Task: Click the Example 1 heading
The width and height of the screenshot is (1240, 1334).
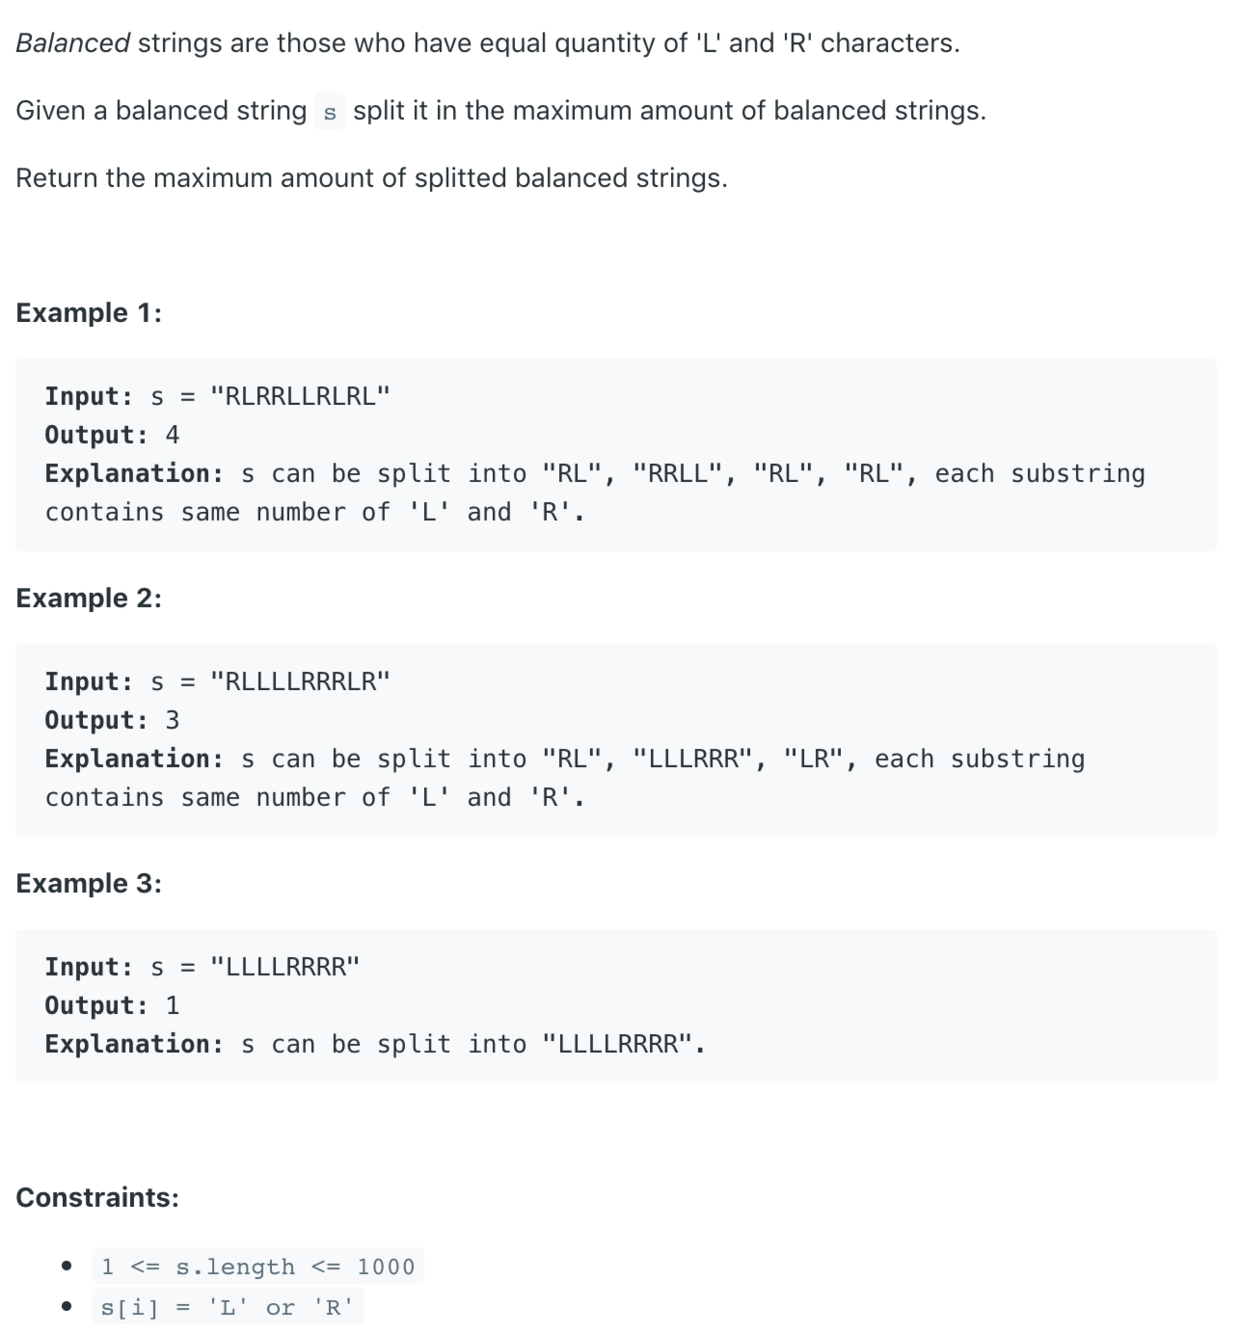Action: 89,313
